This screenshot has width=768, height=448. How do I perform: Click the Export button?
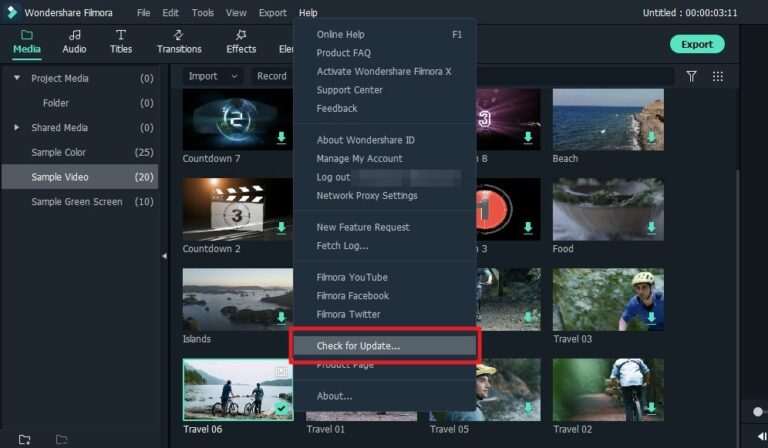tap(697, 44)
